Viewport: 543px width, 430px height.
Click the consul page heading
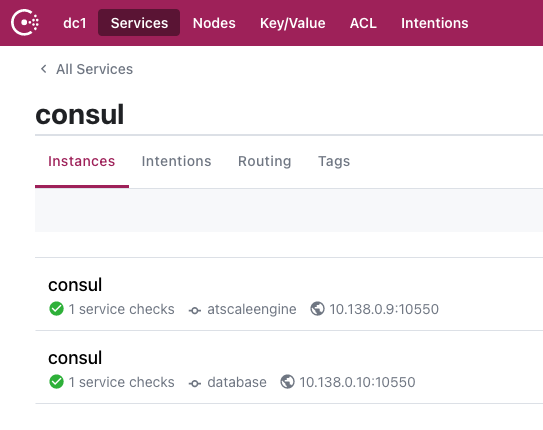pos(80,115)
